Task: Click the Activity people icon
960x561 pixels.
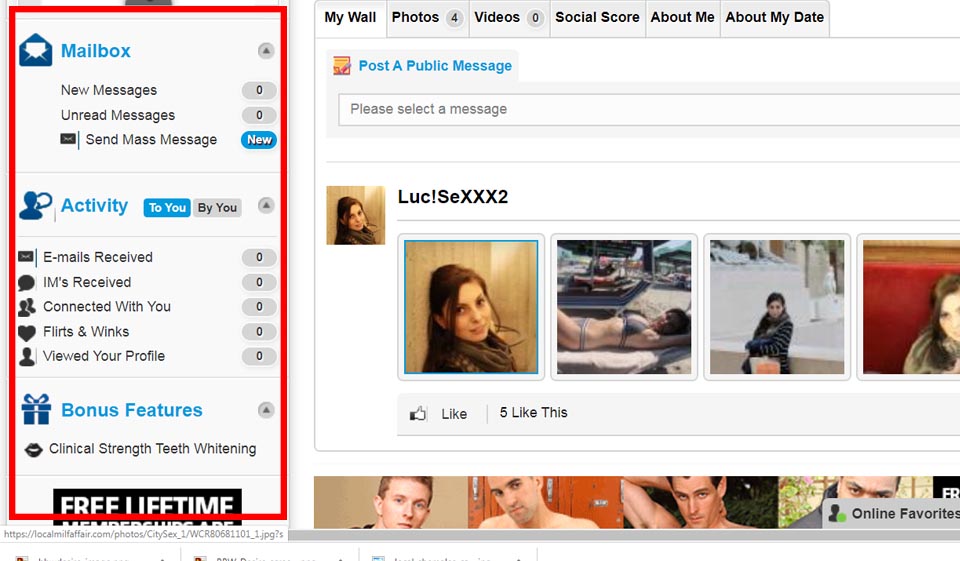Action: pyautogui.click(x=36, y=206)
